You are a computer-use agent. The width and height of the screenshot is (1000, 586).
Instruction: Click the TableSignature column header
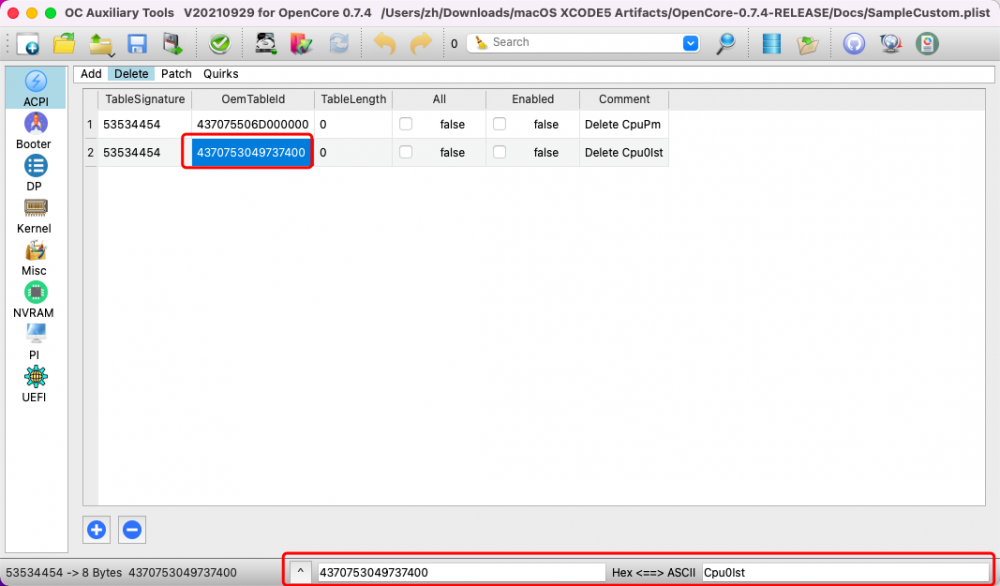(145, 99)
